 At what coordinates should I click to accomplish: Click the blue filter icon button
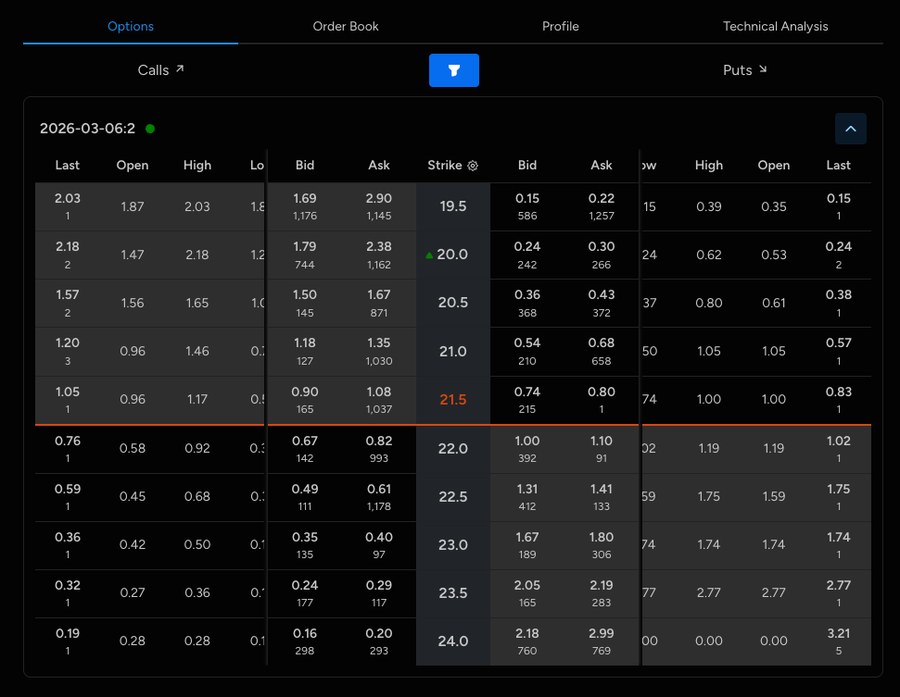point(454,70)
